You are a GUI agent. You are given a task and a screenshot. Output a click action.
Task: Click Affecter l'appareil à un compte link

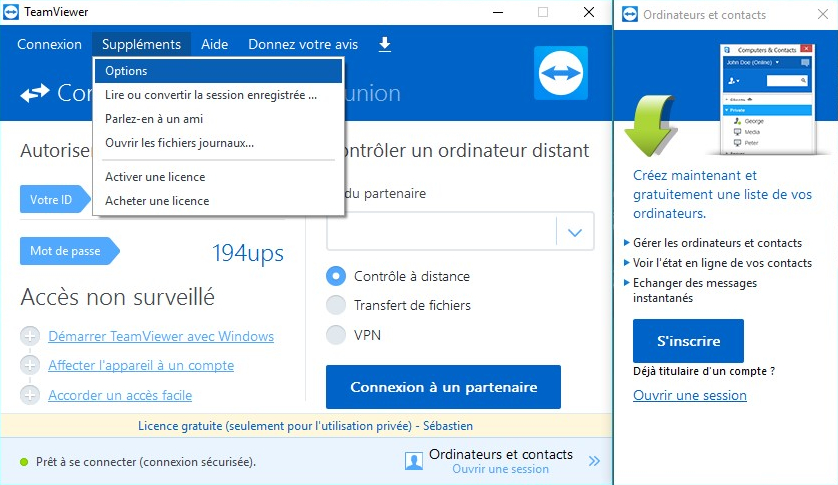point(141,366)
